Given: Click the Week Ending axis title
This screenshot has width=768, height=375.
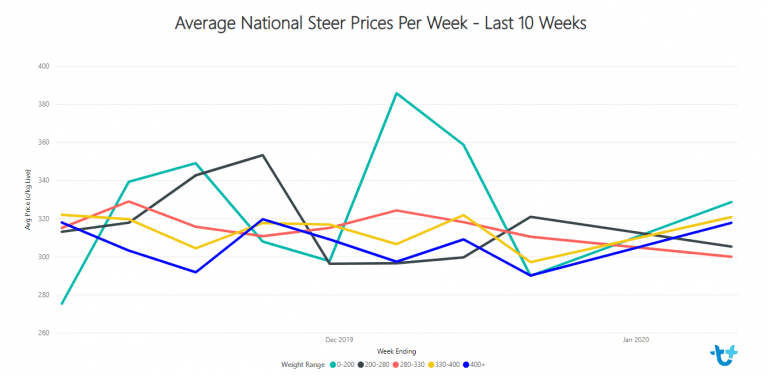Looking at the screenshot, I should pos(397,351).
